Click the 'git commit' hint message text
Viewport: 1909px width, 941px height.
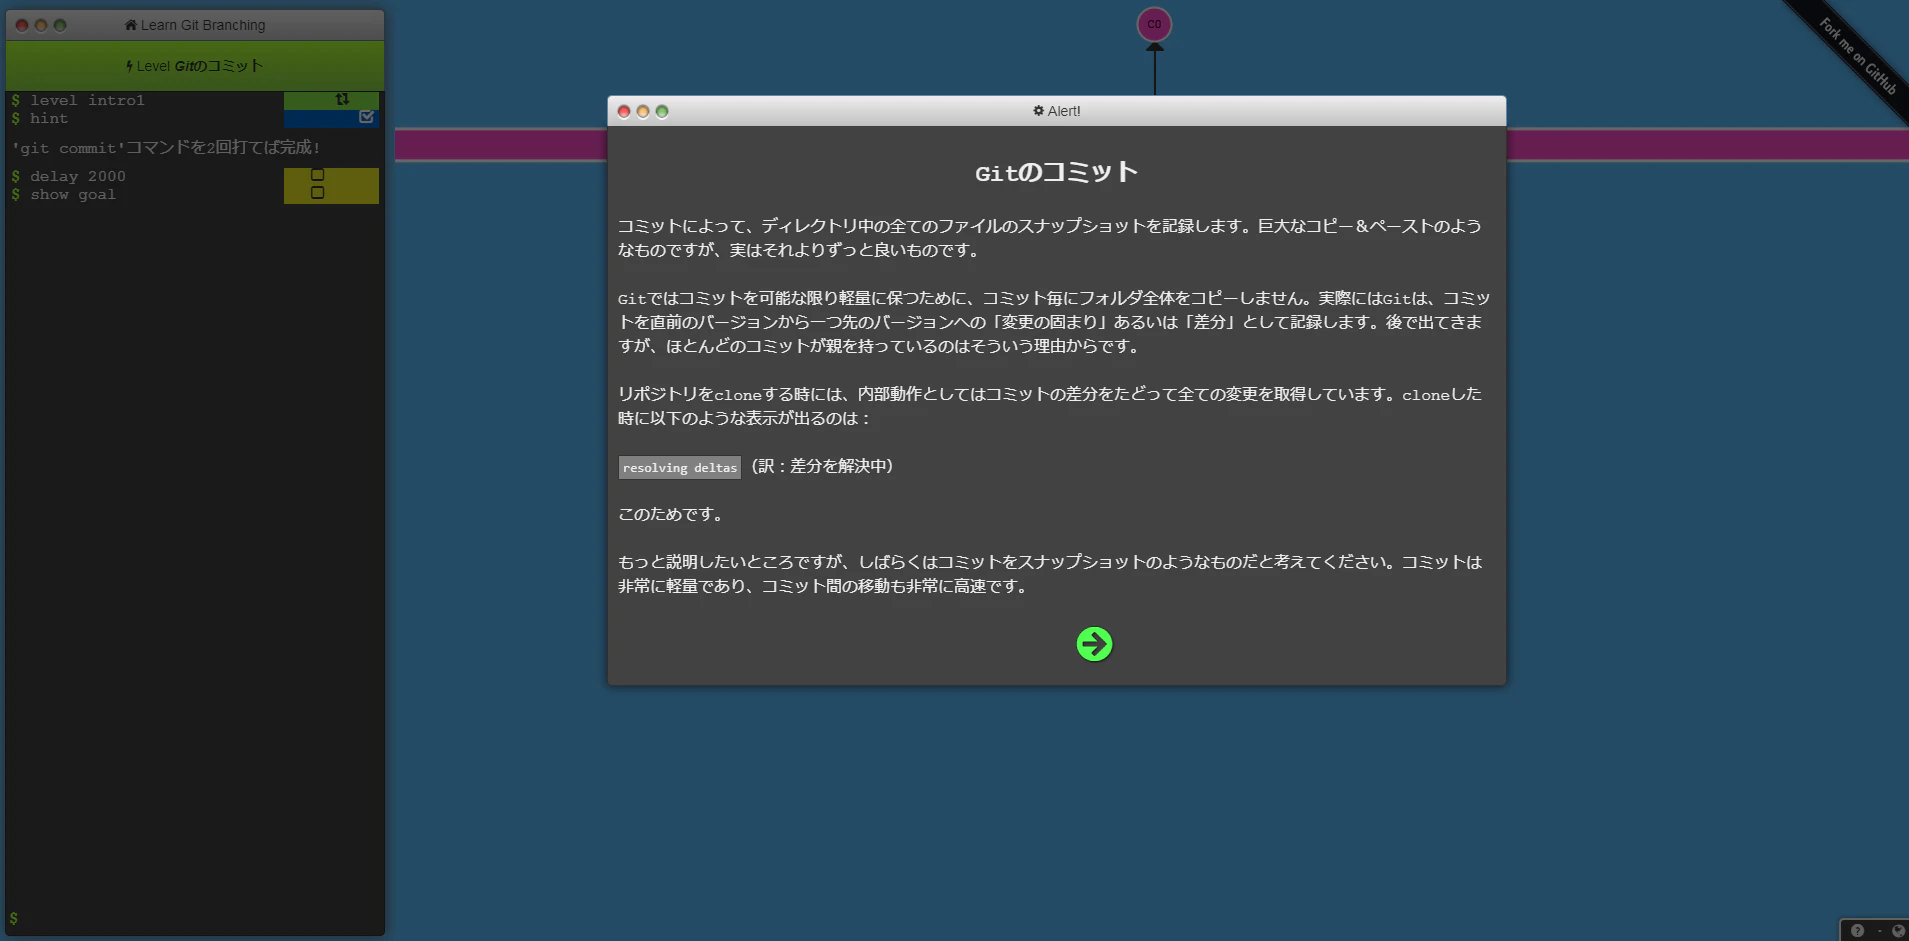166,147
